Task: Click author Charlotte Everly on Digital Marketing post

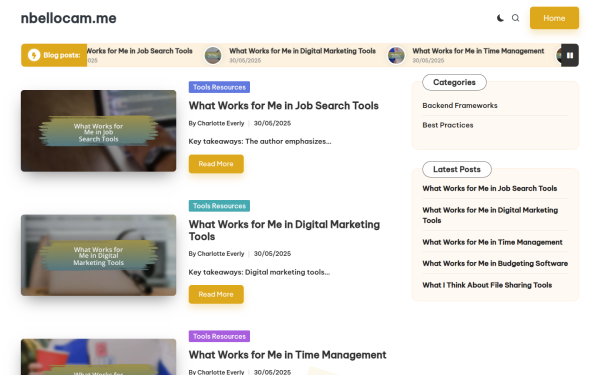Action: [220, 254]
